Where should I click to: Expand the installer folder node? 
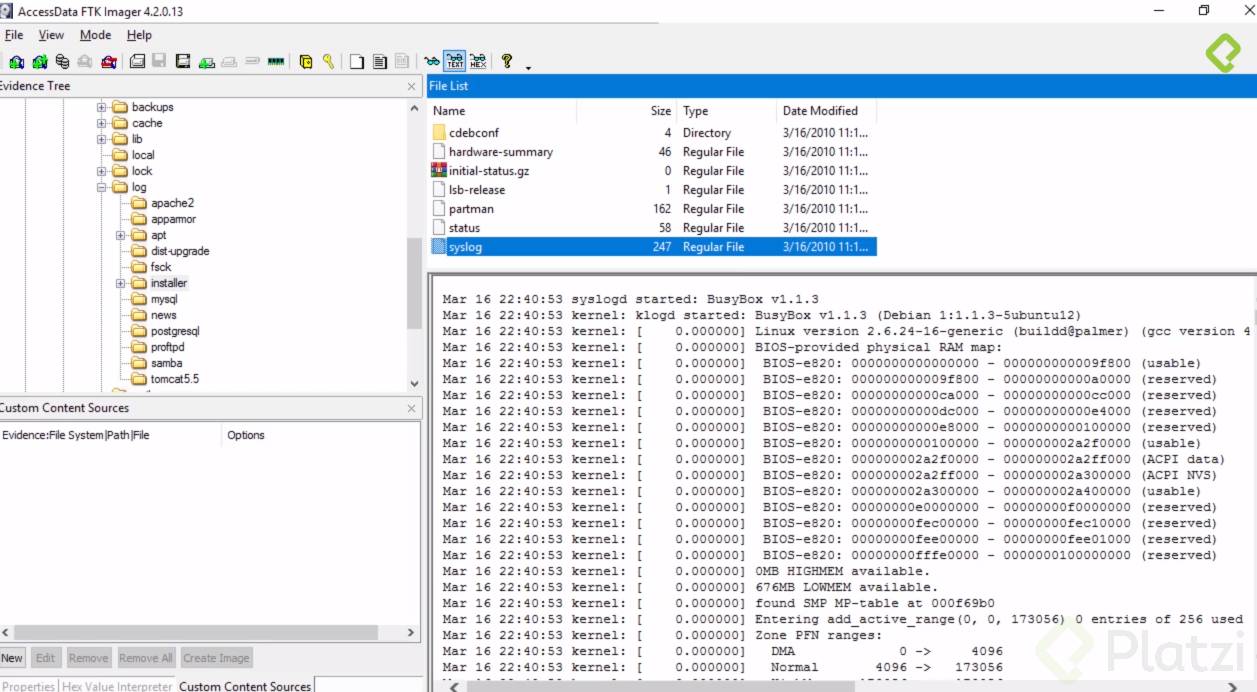tap(120, 283)
